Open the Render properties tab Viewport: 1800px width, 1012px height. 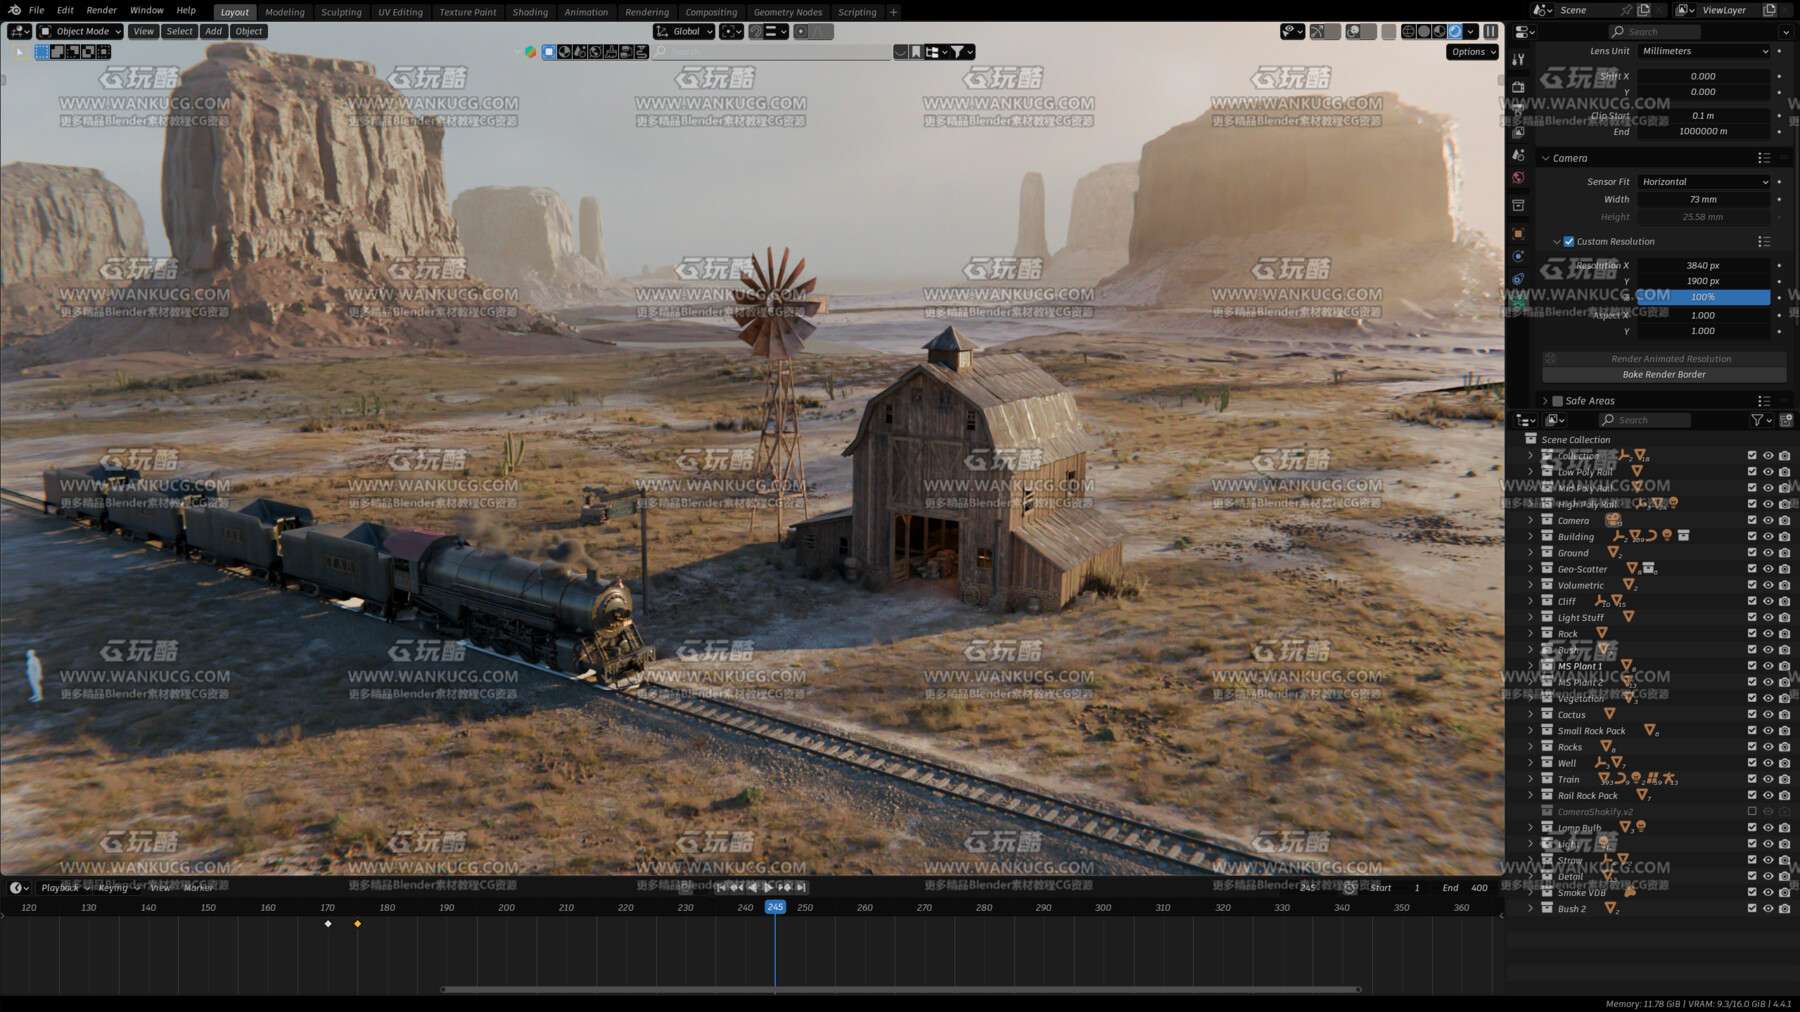(x=1518, y=87)
